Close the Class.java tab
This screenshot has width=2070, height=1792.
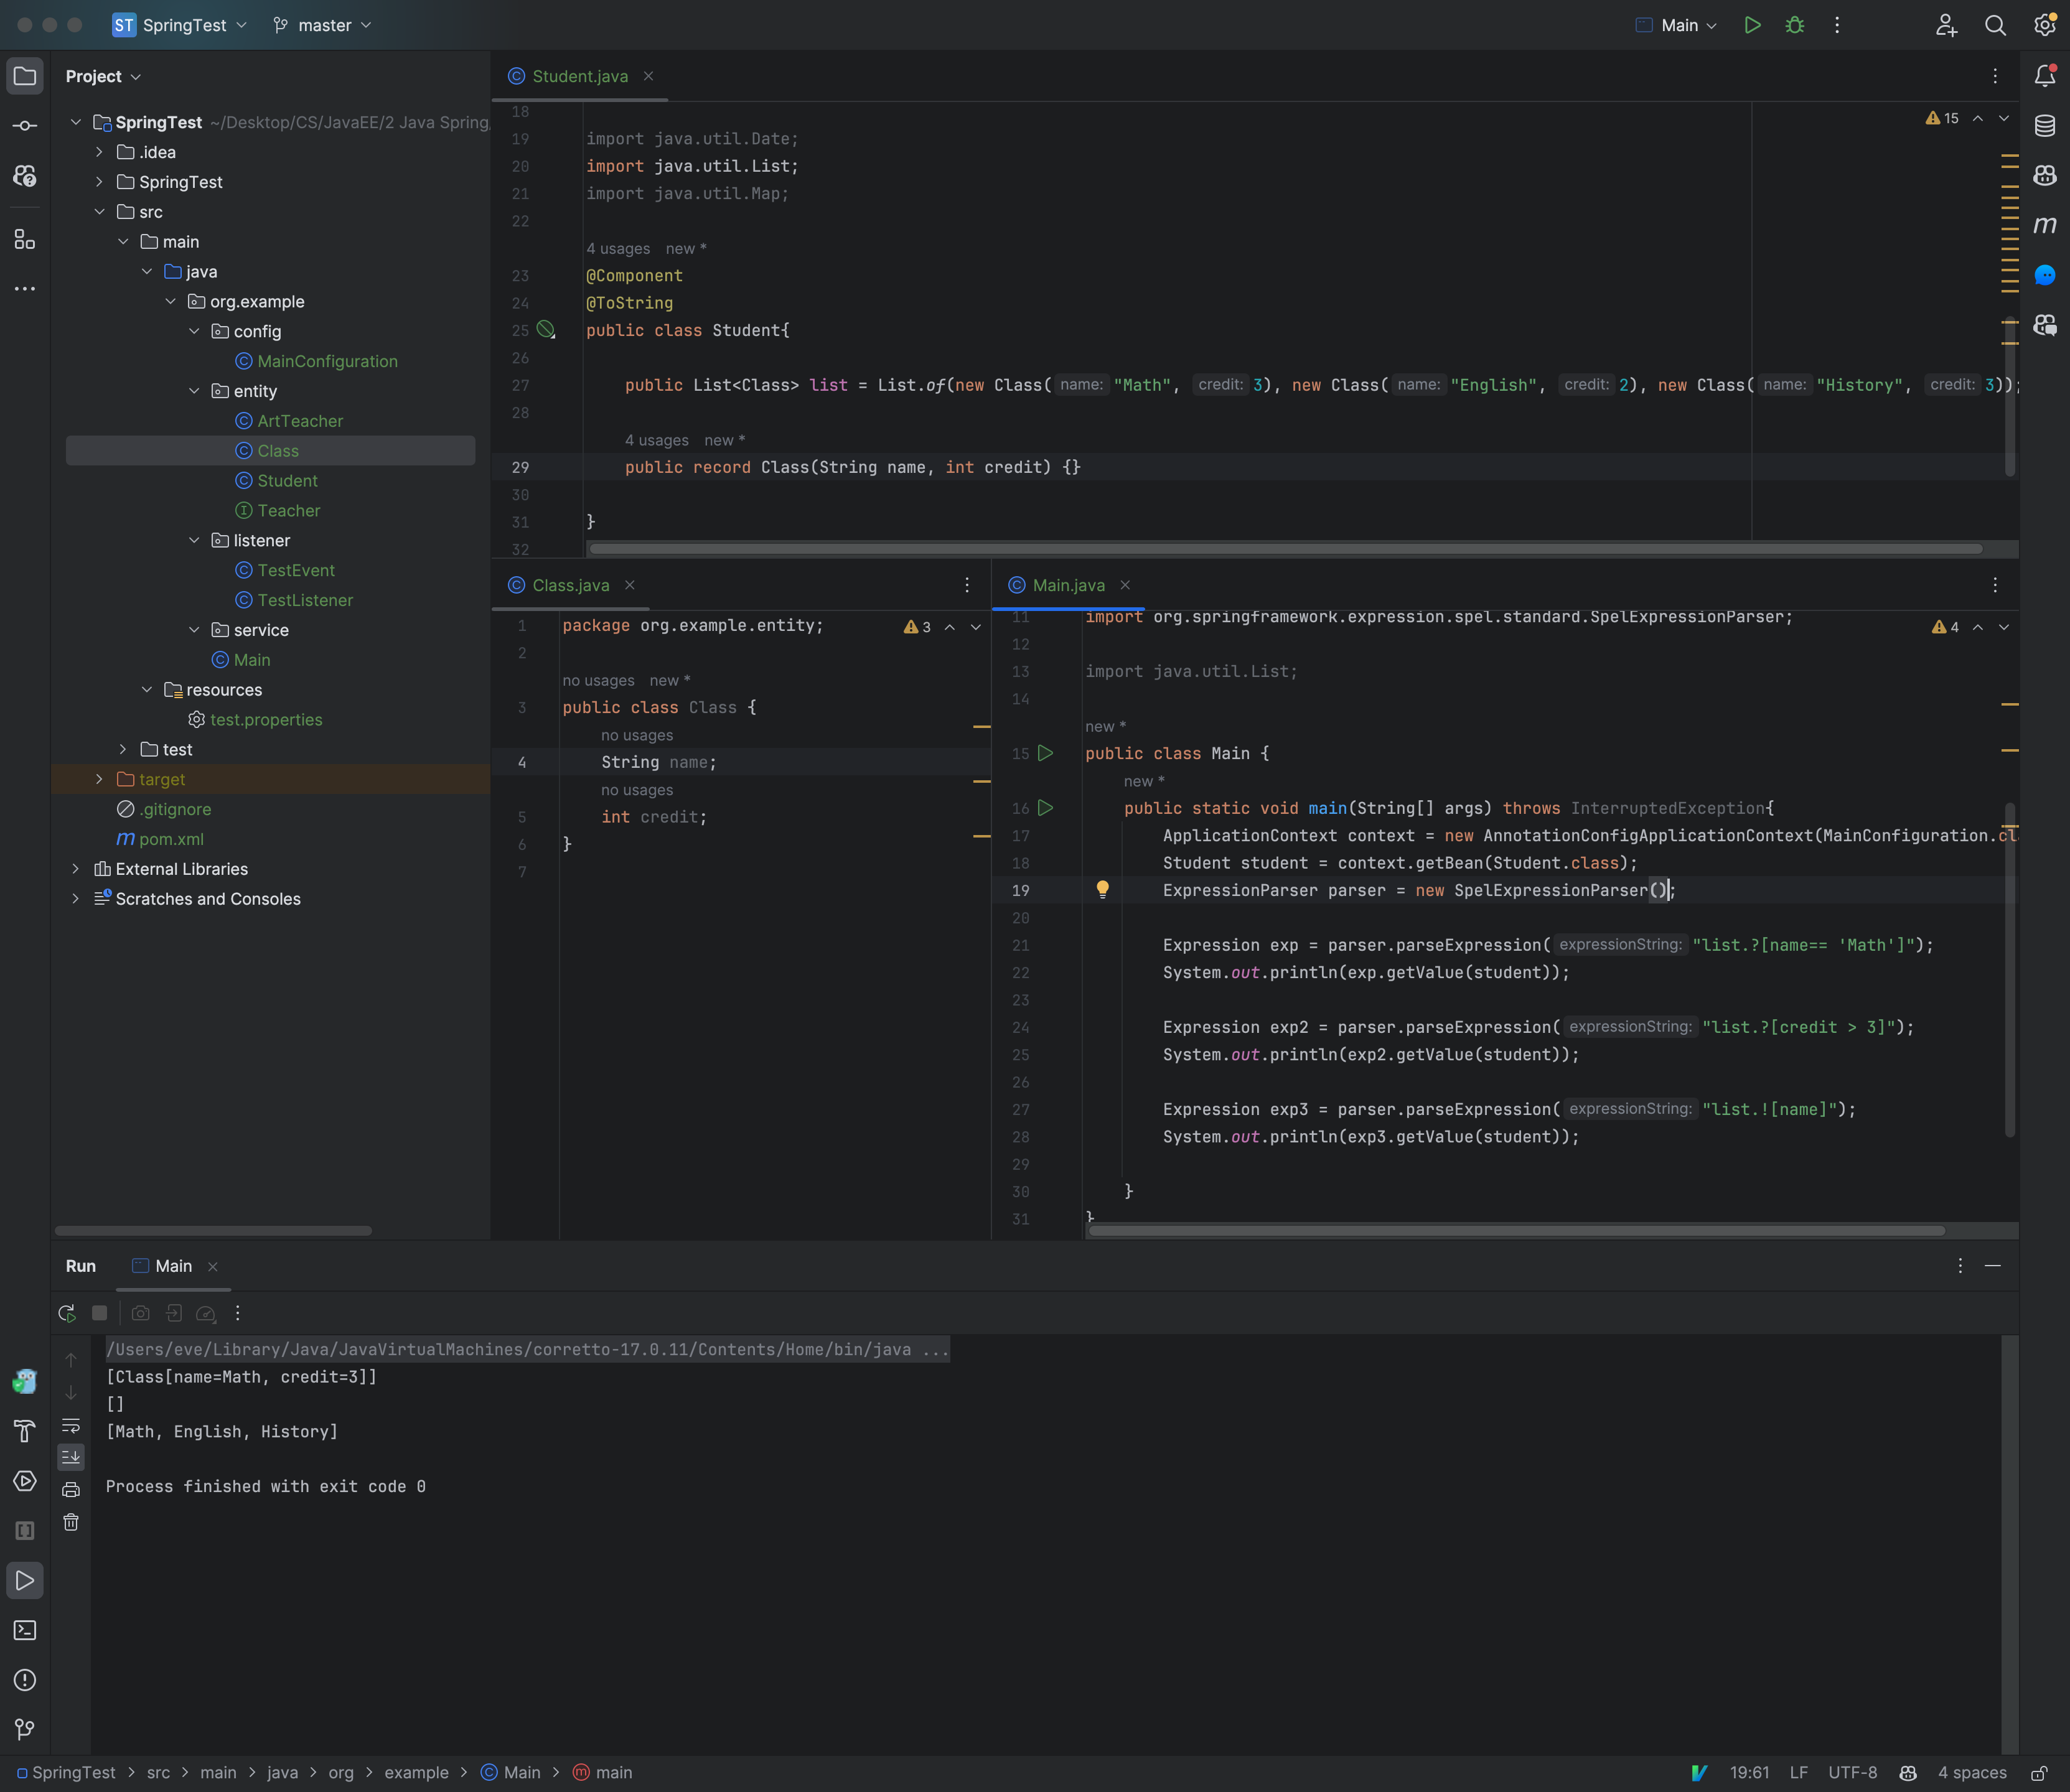coord(630,585)
